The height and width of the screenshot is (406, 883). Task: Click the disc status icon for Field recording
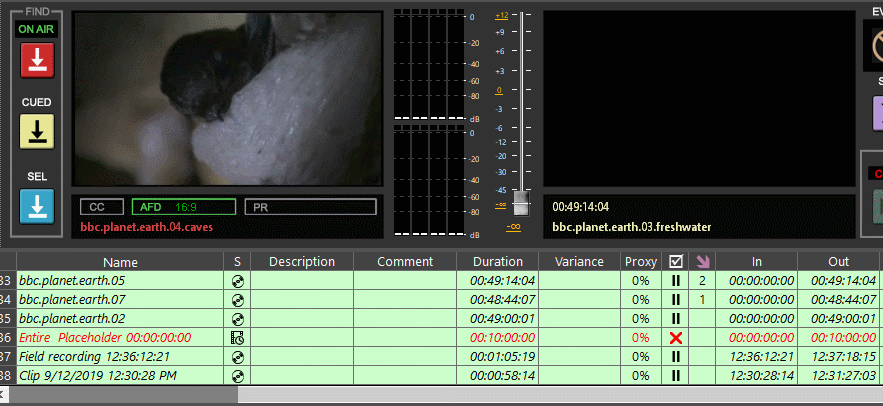point(237,357)
